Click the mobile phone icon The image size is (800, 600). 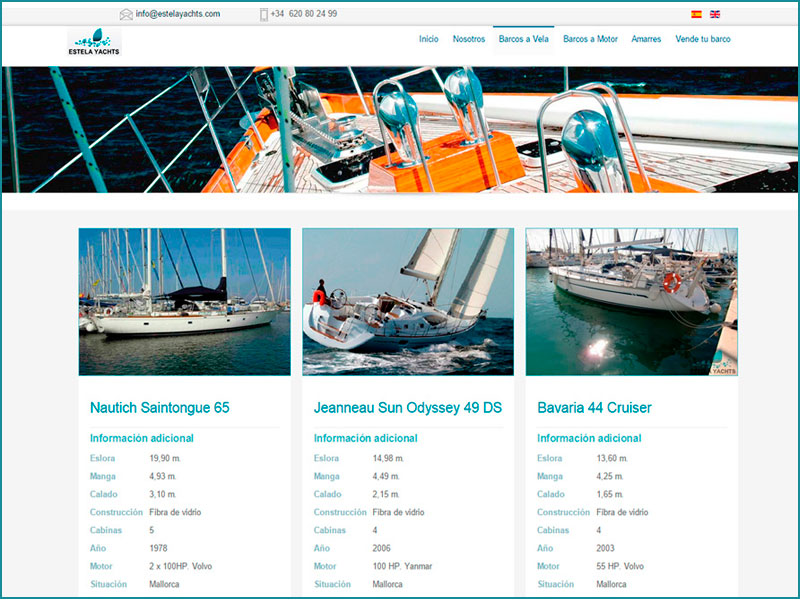pos(264,14)
